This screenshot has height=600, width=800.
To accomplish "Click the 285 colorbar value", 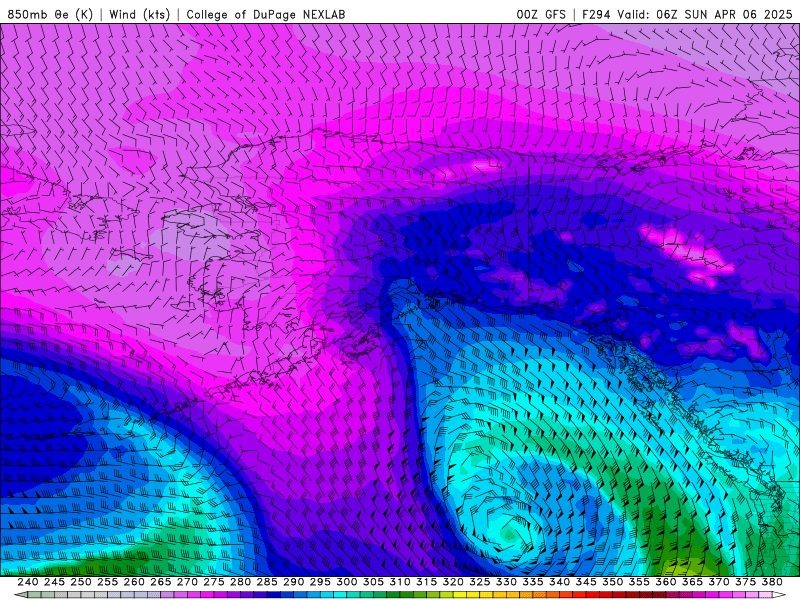I will pos(267,582).
